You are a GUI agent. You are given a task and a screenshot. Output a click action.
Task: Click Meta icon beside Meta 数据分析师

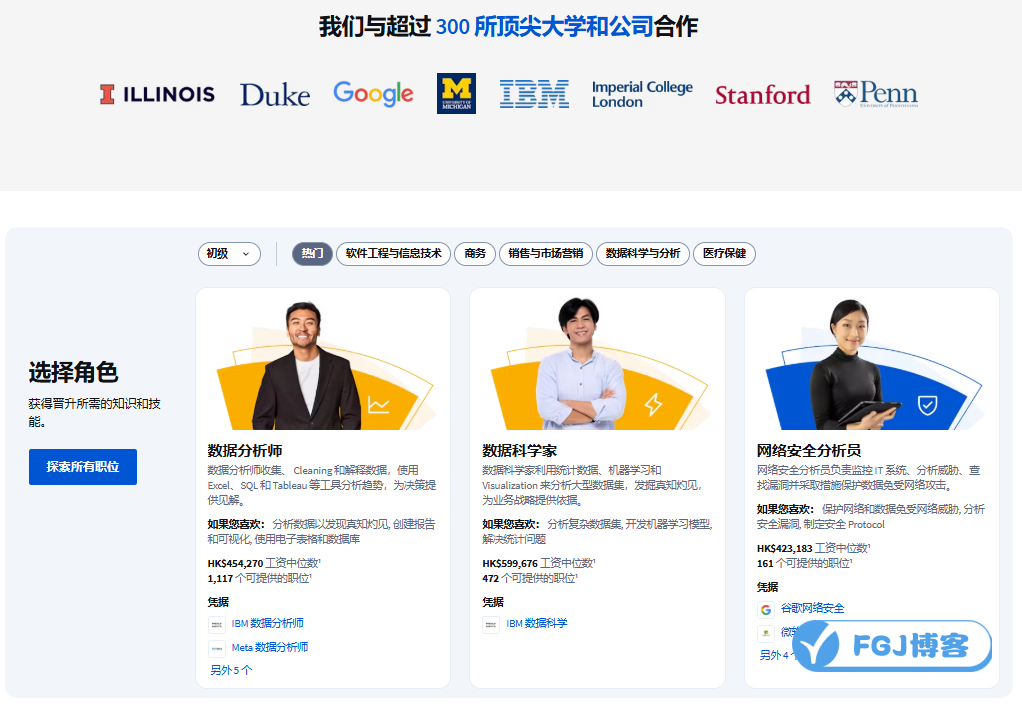coord(217,649)
